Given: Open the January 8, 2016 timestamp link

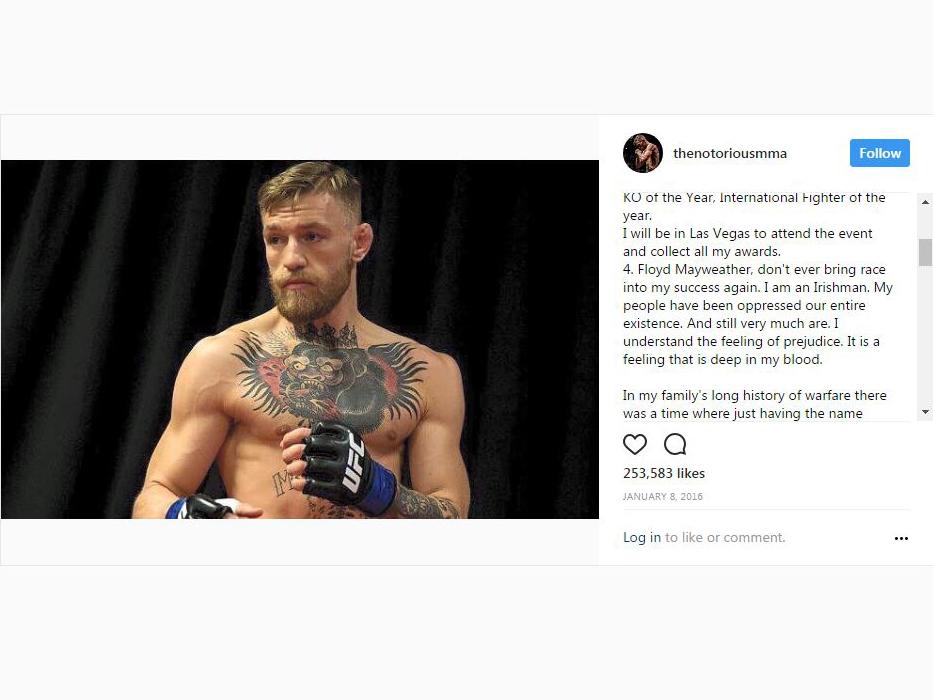Looking at the screenshot, I should point(662,496).
